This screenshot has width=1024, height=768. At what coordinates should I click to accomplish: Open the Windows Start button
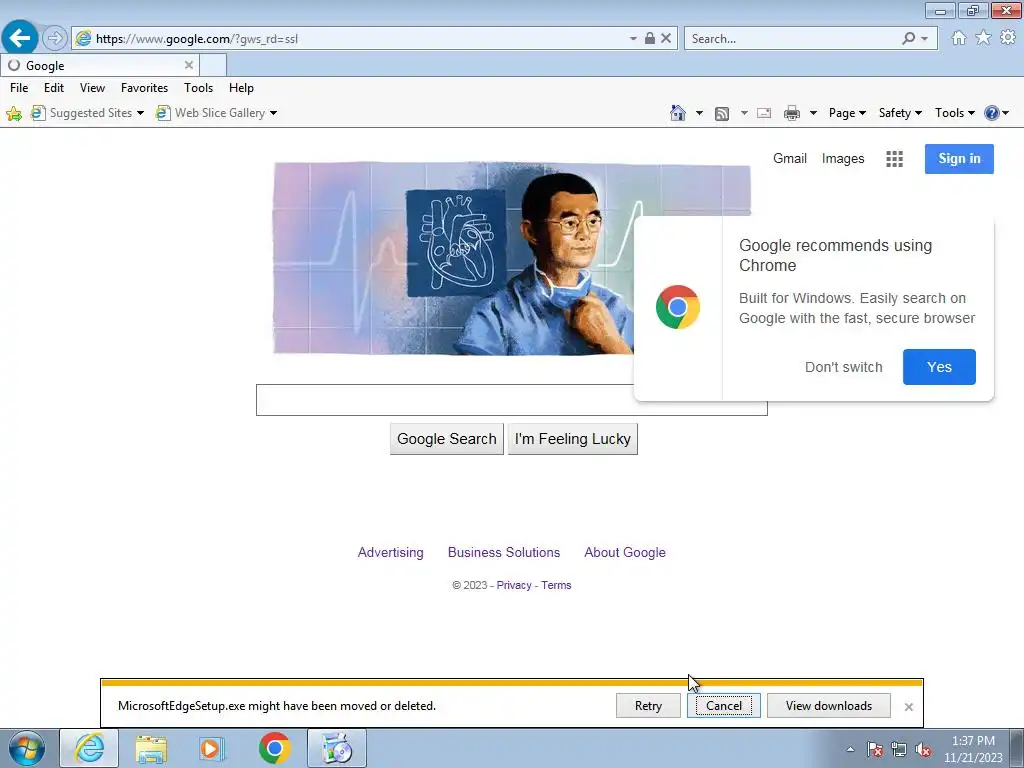pyautogui.click(x=27, y=748)
